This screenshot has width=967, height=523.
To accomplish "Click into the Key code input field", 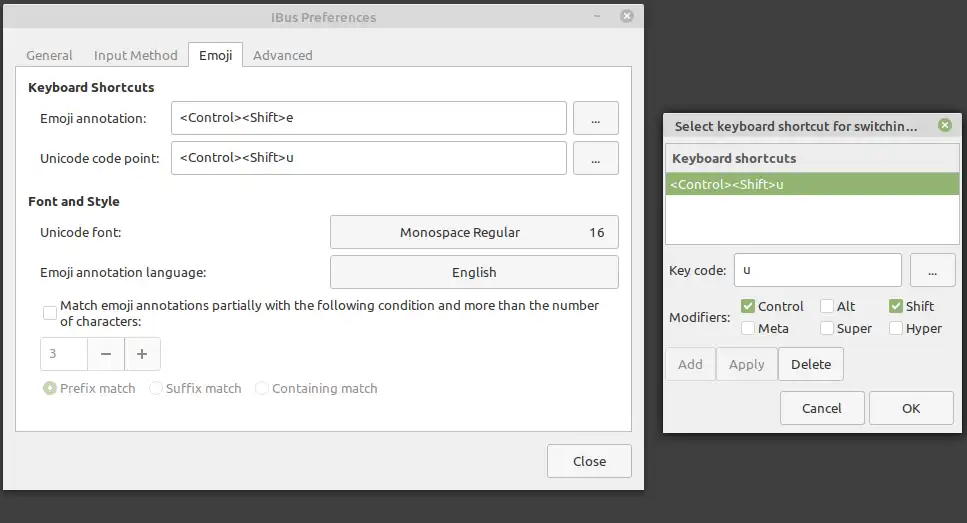I will 818,270.
